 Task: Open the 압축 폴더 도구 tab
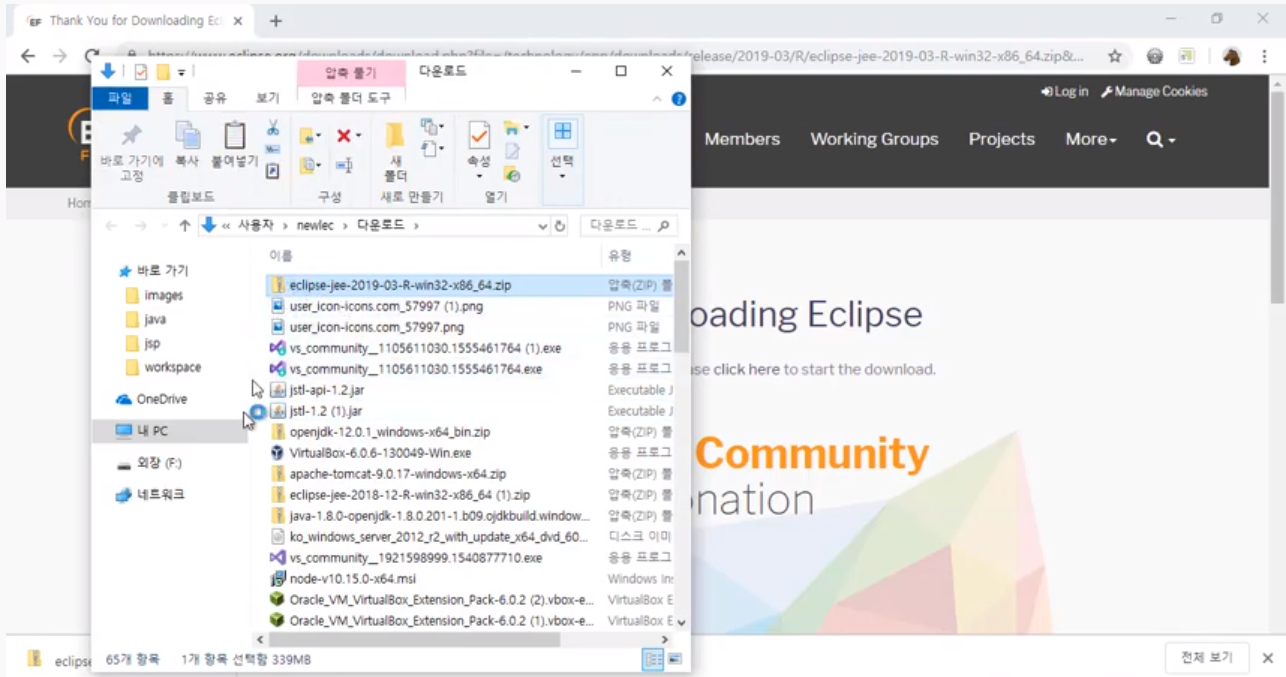coord(351,98)
